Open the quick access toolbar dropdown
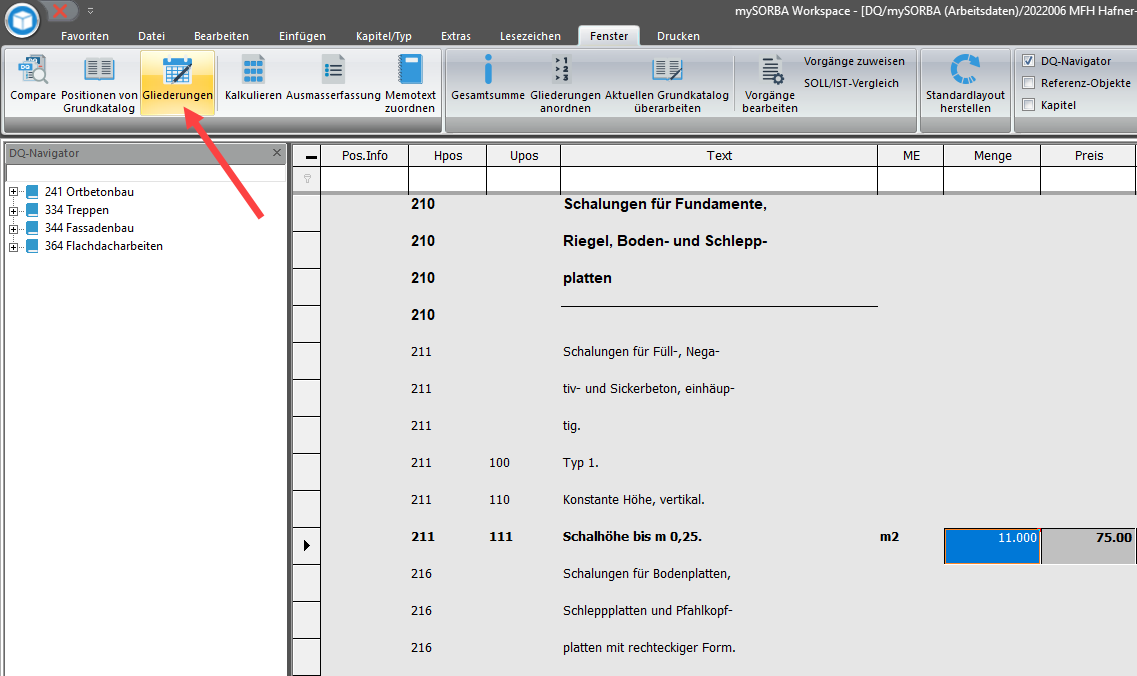Screen dimensions: 1137x676 click(x=91, y=11)
